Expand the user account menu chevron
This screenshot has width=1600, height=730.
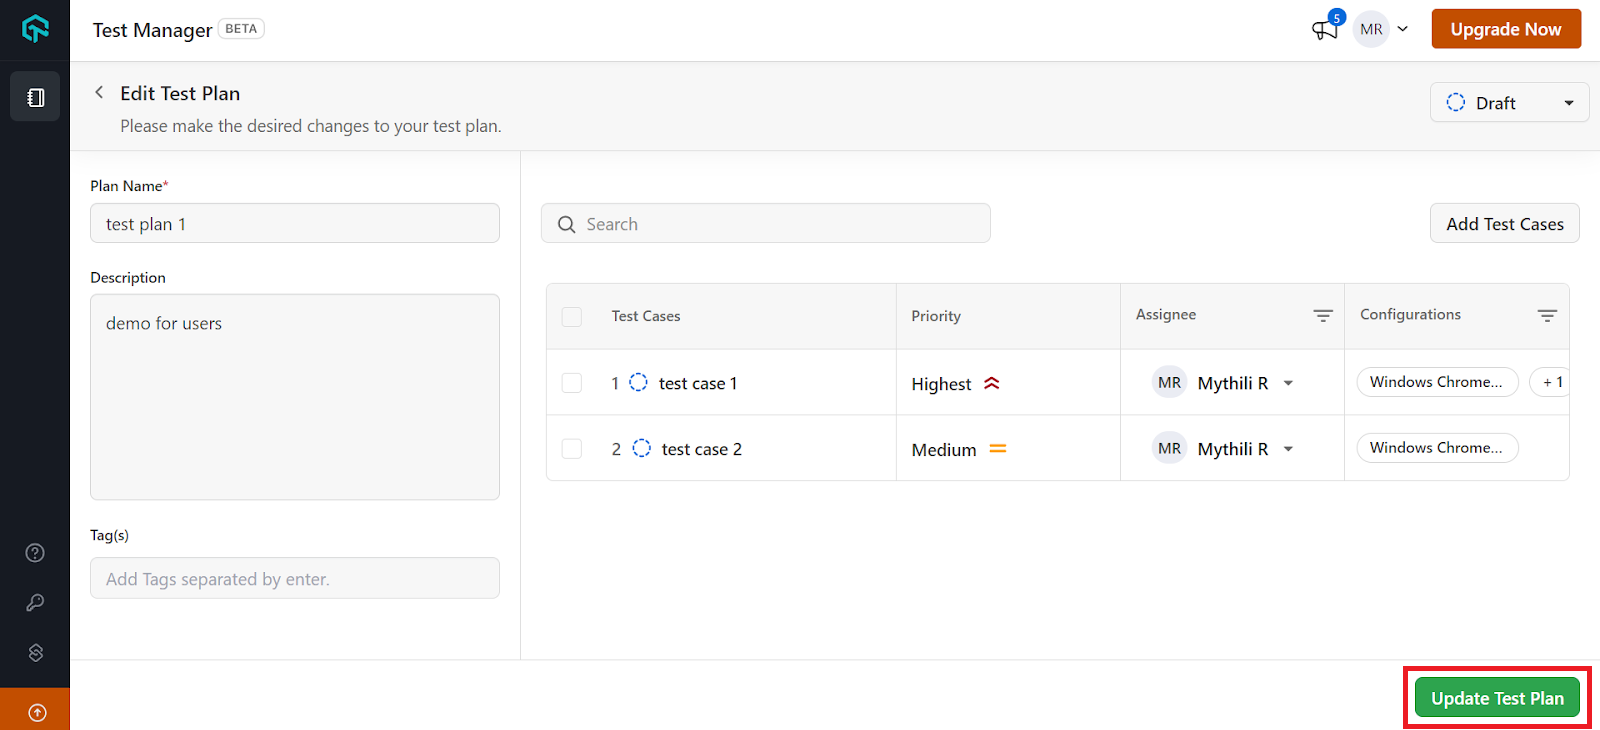pos(1403,29)
